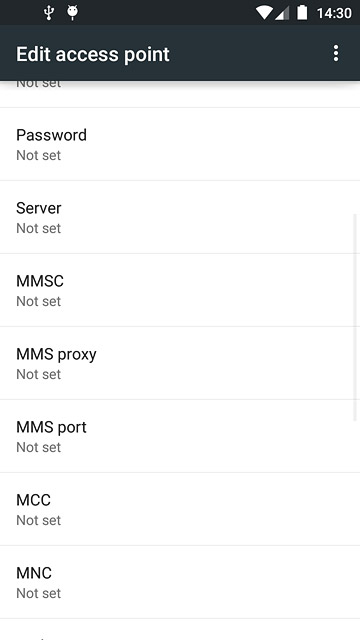The height and width of the screenshot is (640, 360).
Task: Open the Password setting
Action: 180,144
